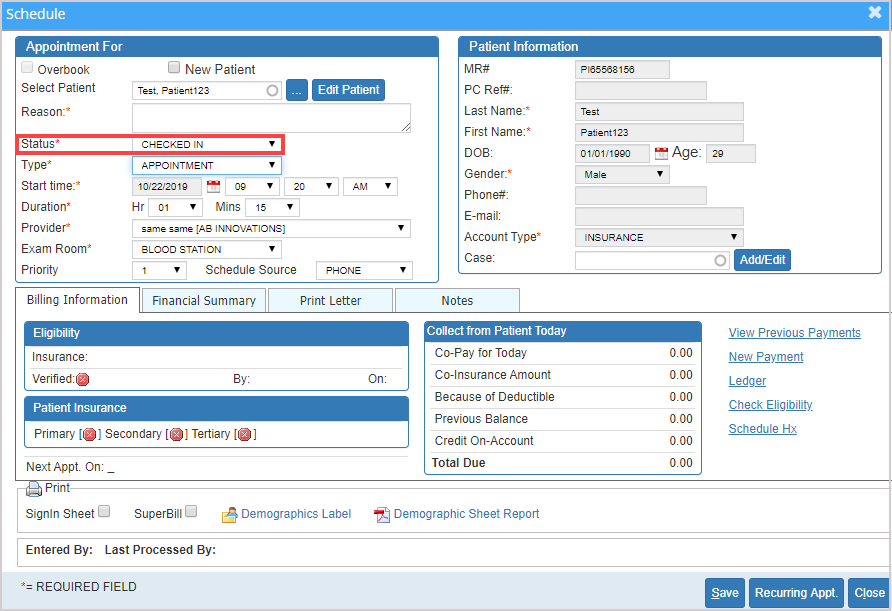
Task: Open the Demographics Label icon
Action: click(x=229, y=514)
